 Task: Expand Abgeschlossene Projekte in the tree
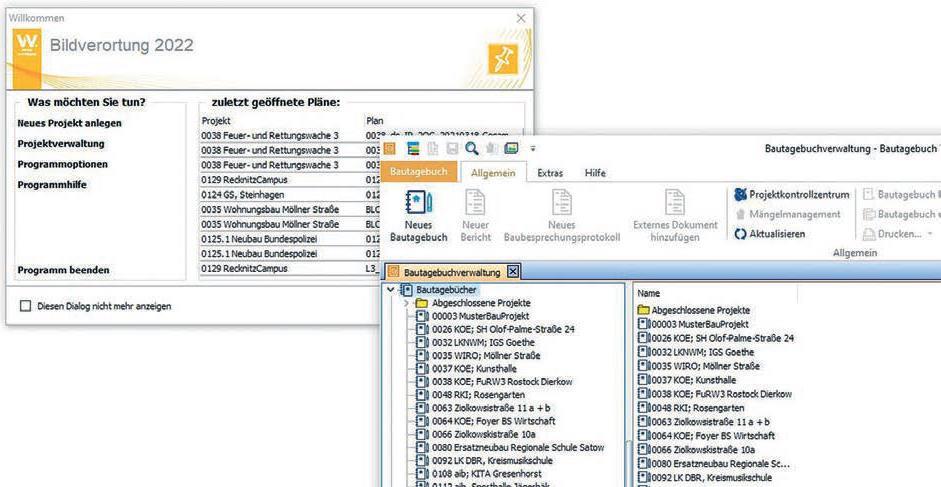click(407, 303)
